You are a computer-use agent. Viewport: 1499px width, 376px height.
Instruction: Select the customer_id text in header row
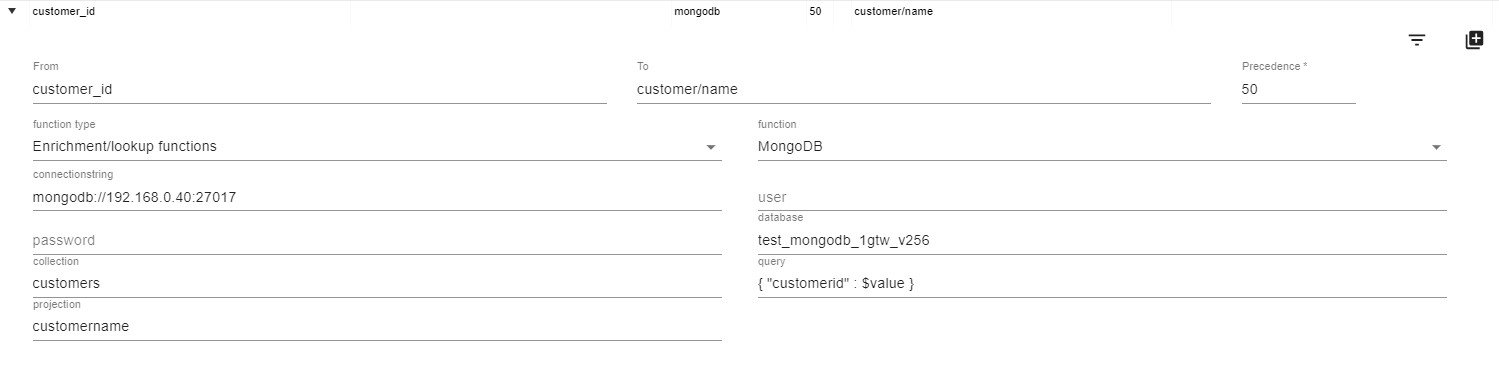tap(64, 12)
